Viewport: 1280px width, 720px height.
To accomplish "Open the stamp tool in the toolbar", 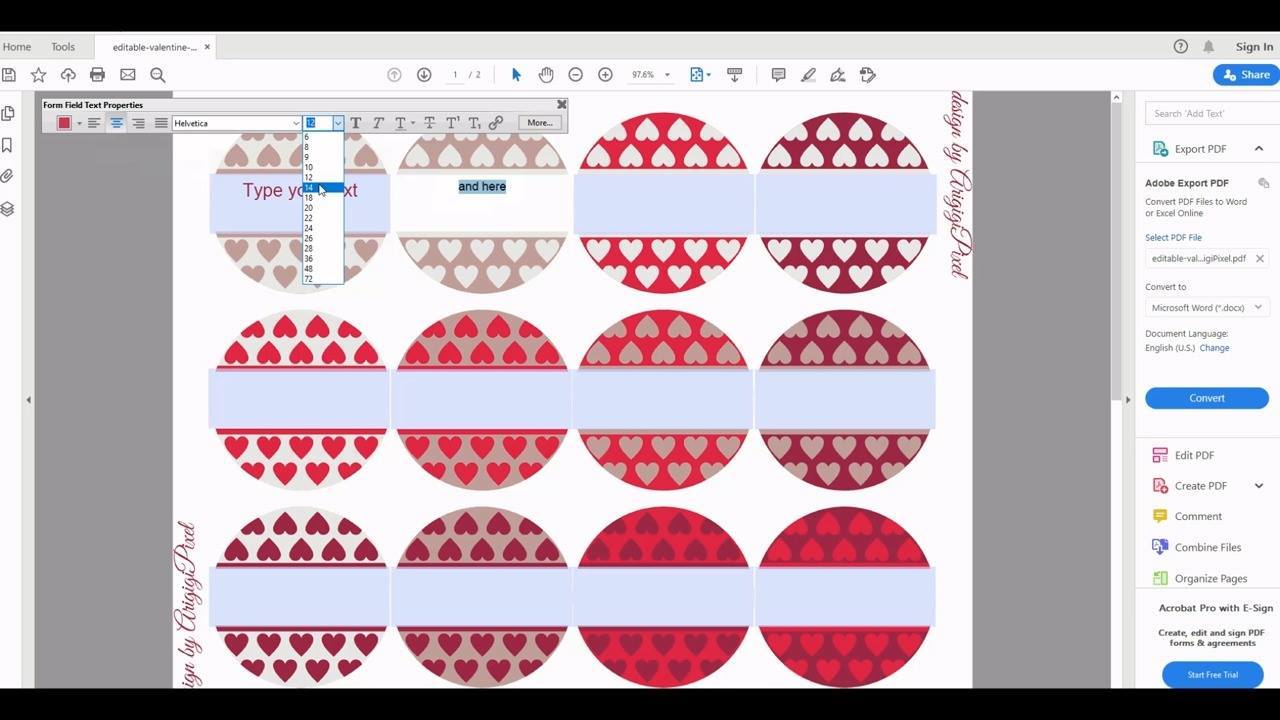I will tap(868, 75).
